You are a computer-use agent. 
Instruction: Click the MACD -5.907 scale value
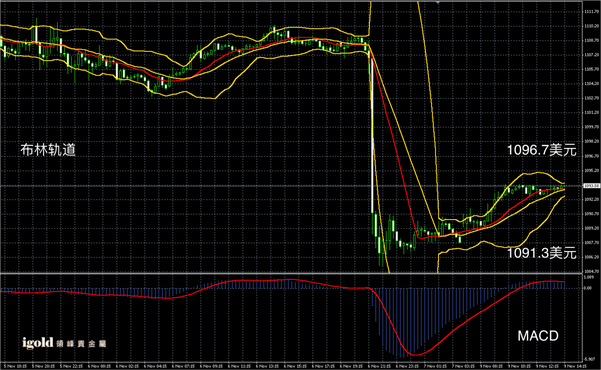(x=589, y=359)
